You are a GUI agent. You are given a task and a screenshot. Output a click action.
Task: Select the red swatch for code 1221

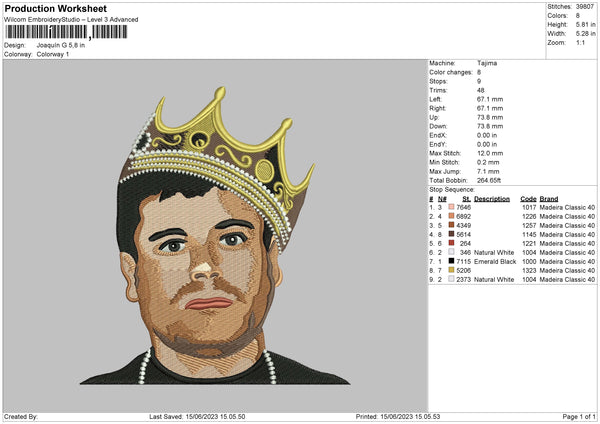pyautogui.click(x=452, y=243)
